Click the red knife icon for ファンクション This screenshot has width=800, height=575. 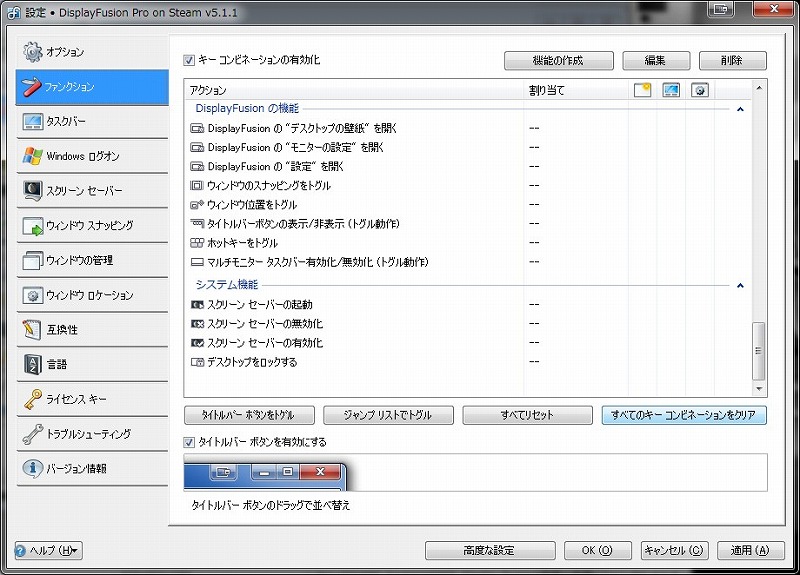click(x=31, y=86)
